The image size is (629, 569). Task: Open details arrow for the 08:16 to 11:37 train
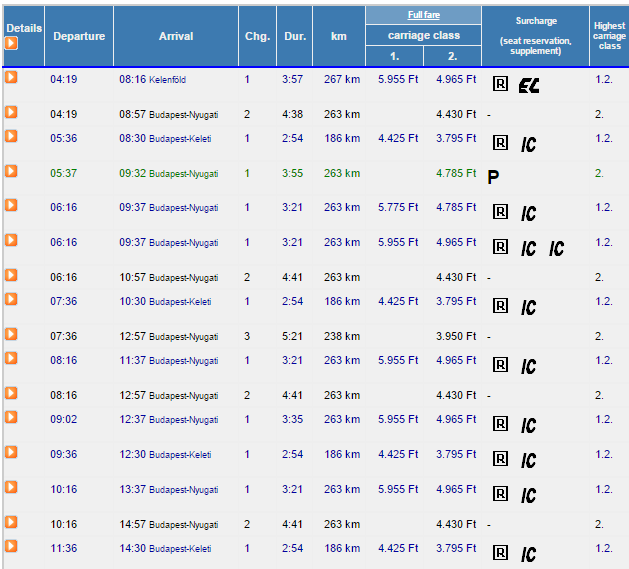[x=11, y=358]
